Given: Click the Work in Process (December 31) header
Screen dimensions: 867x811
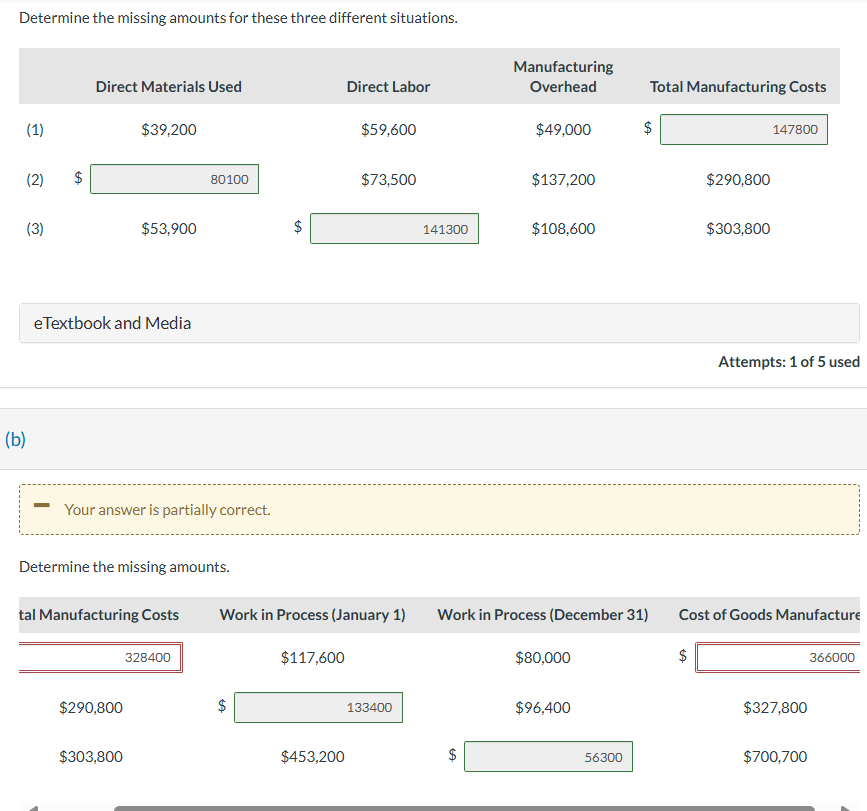Looking at the screenshot, I should click(542, 615).
